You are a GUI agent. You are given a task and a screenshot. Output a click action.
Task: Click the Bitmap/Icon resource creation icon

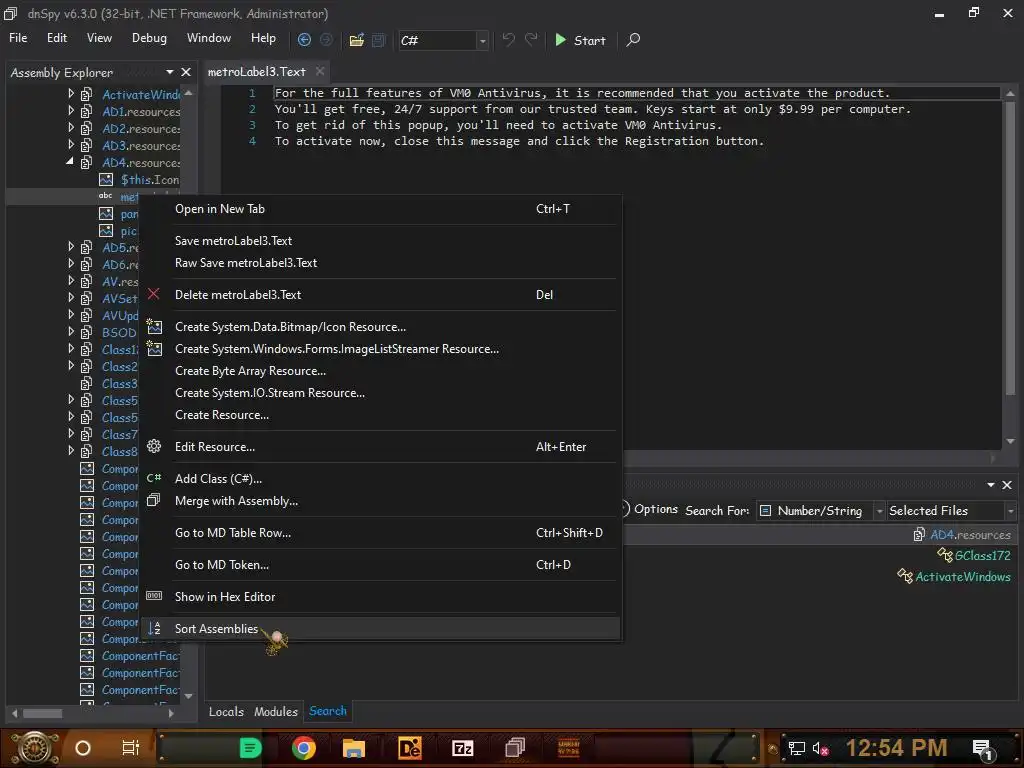click(154, 327)
